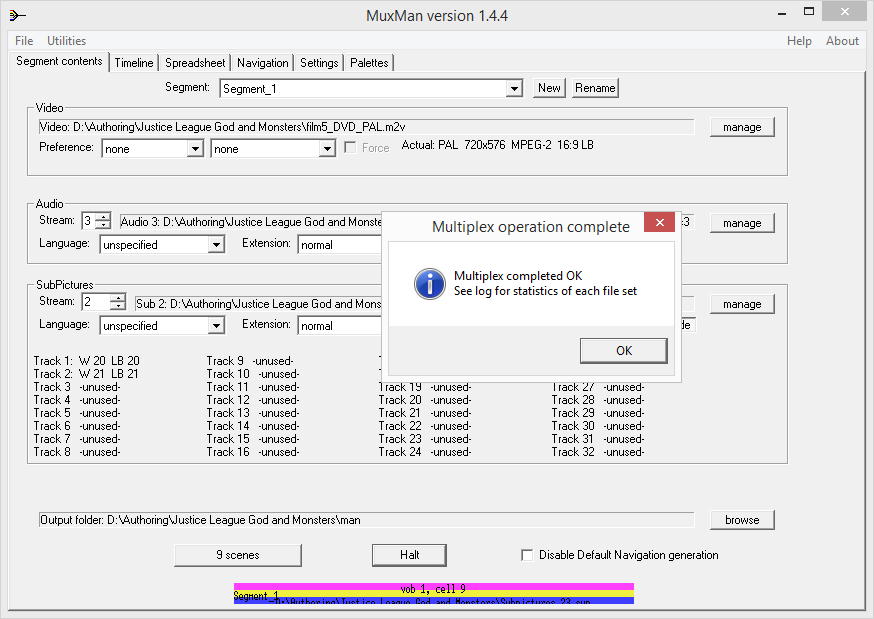Browse for the output folder
Screen dimensions: 874x619
pyautogui.click(x=742, y=520)
